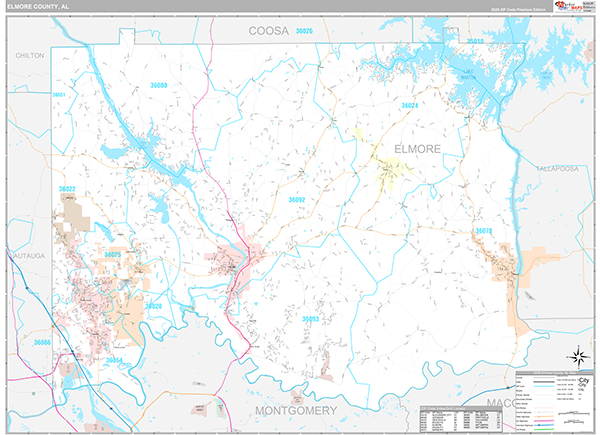Click ZIP code label 36051

pos(59,95)
